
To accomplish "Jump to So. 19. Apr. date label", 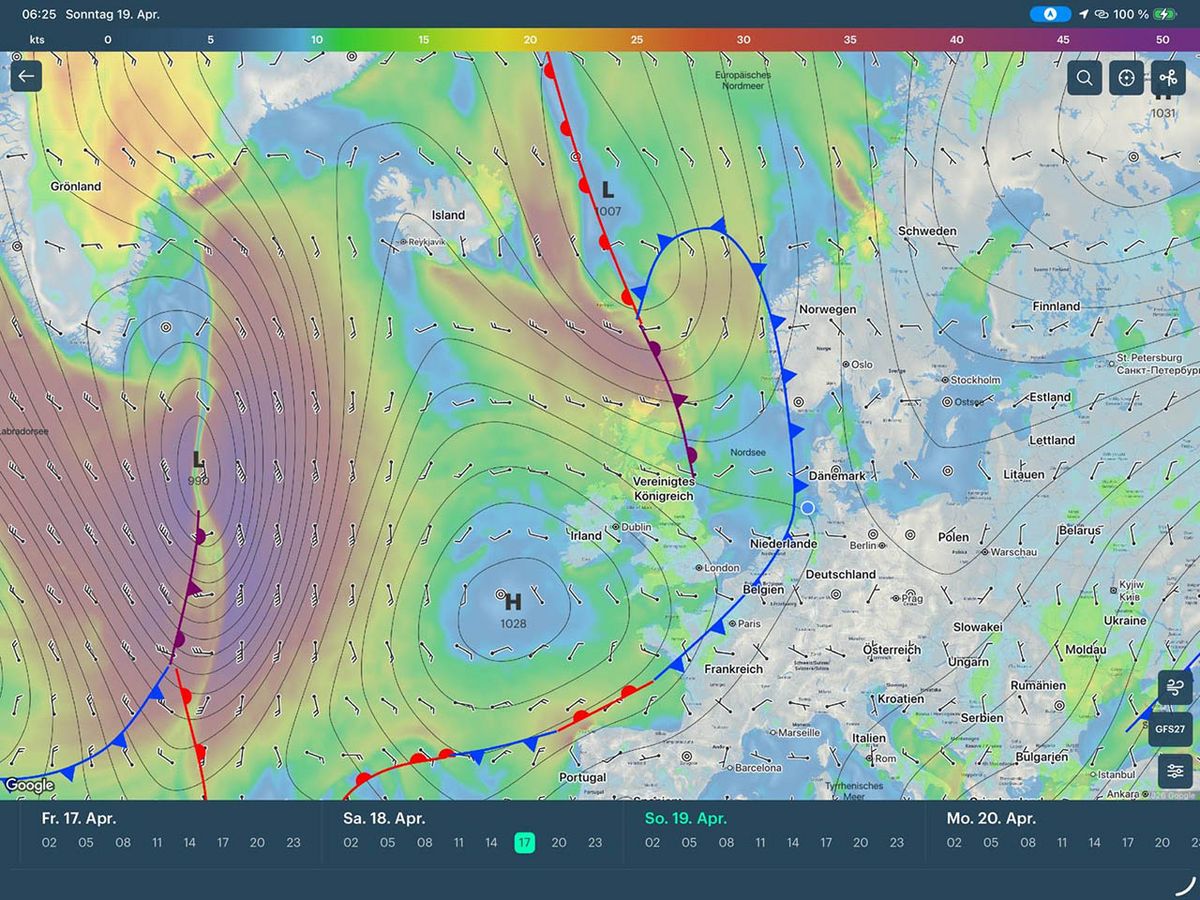I will (684, 818).
